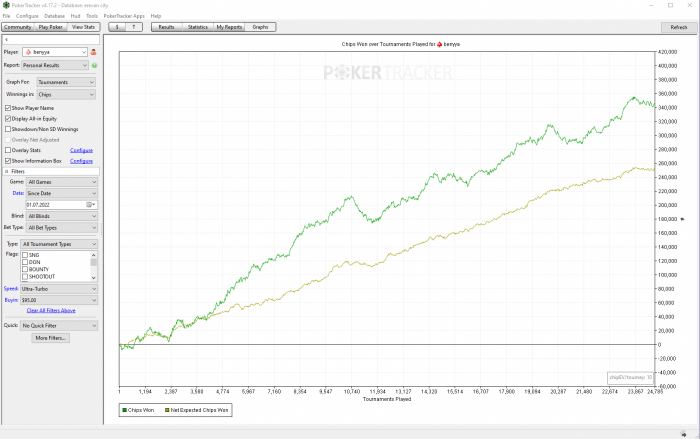Viewport: 700px width, 439px height.
Task: Open the Graphs tab
Action: (x=260, y=27)
